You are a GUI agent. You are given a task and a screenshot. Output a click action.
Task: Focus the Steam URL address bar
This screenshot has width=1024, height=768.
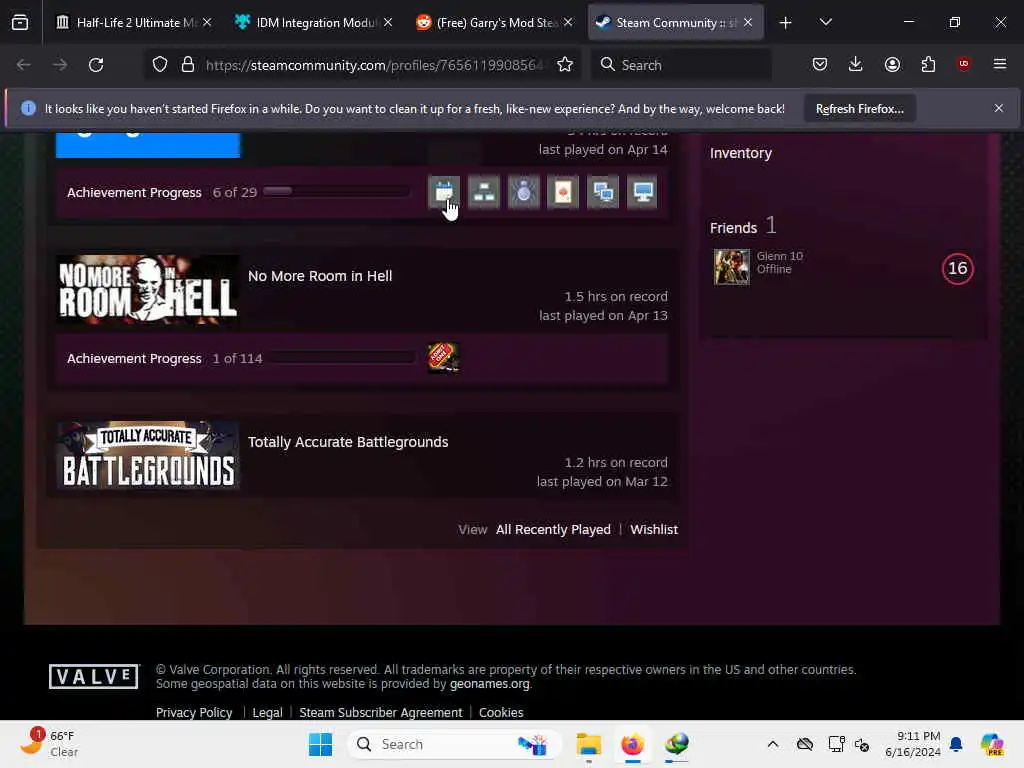coord(374,65)
